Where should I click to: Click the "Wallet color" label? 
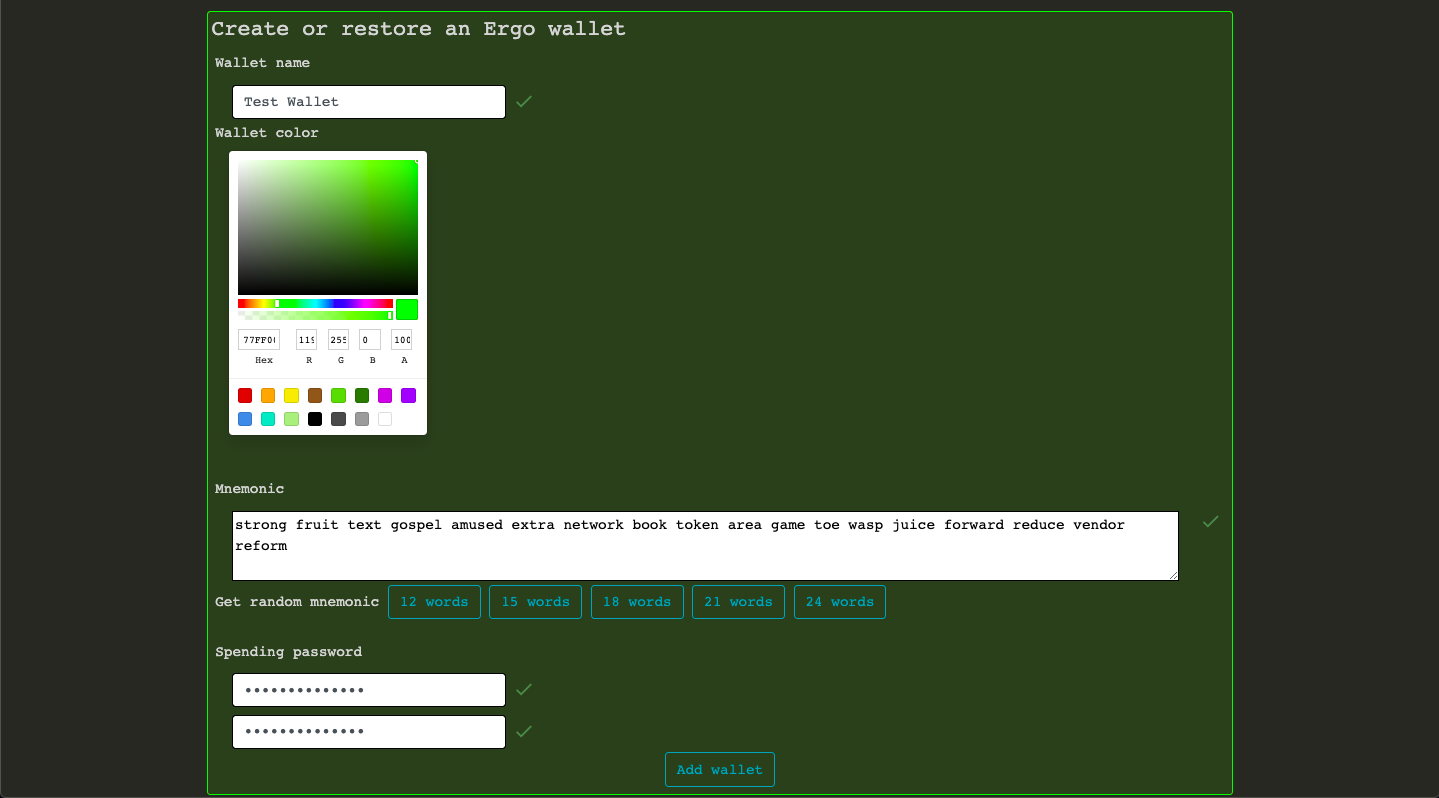coord(267,133)
